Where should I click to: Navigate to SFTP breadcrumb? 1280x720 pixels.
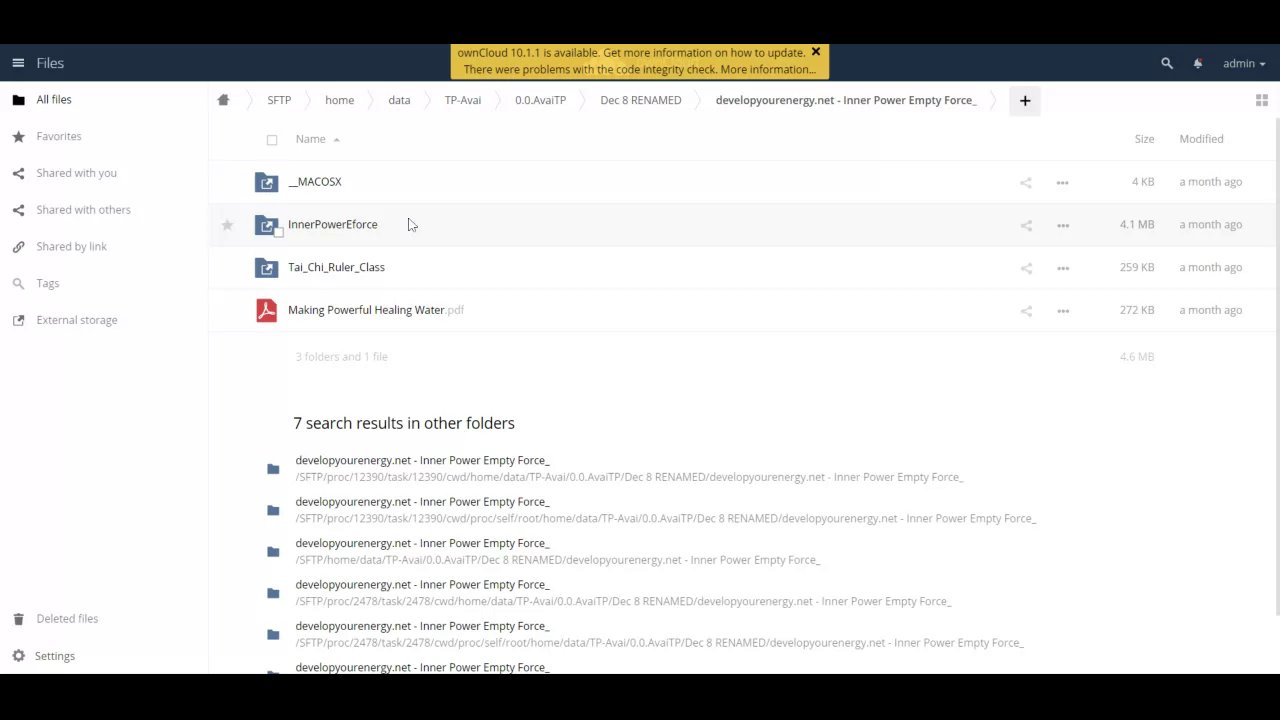(279, 100)
